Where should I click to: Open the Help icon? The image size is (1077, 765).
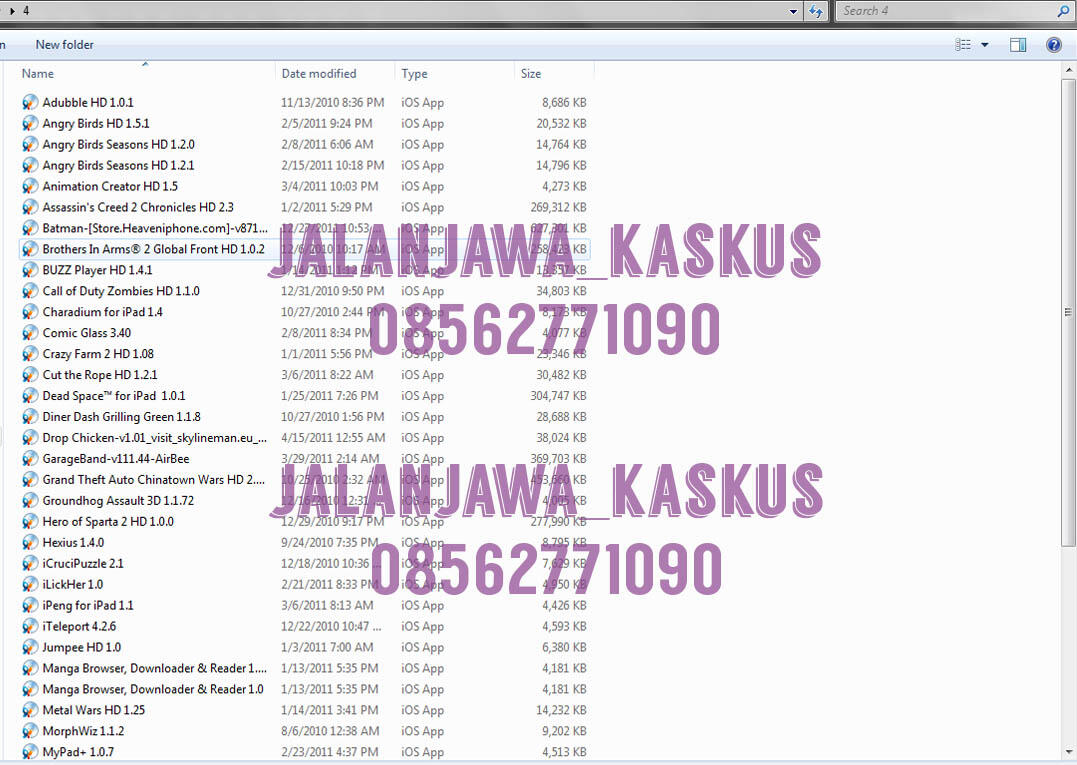(x=1054, y=45)
